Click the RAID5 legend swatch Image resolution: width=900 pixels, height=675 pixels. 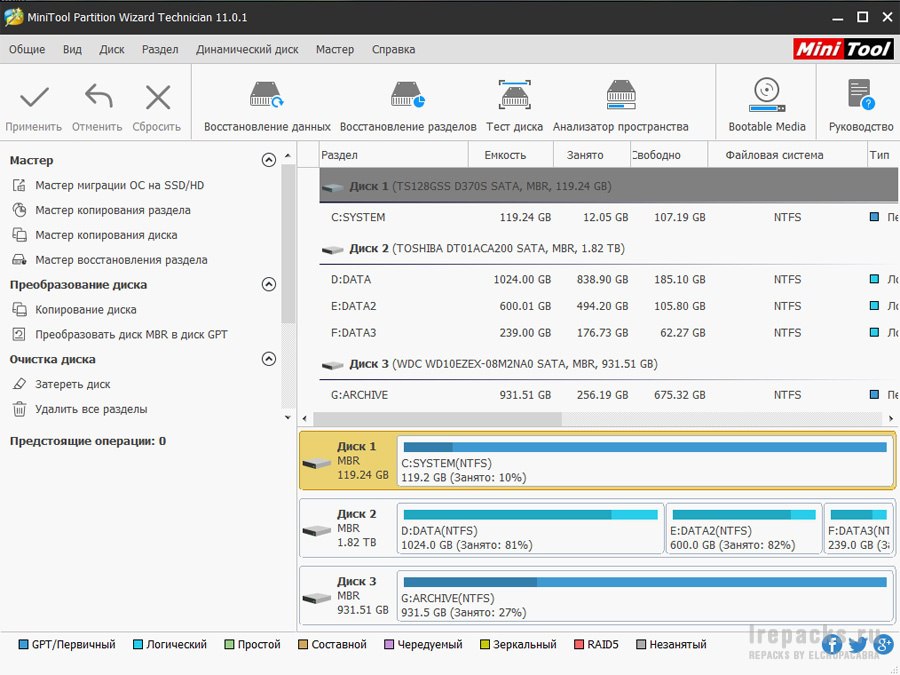click(x=579, y=645)
